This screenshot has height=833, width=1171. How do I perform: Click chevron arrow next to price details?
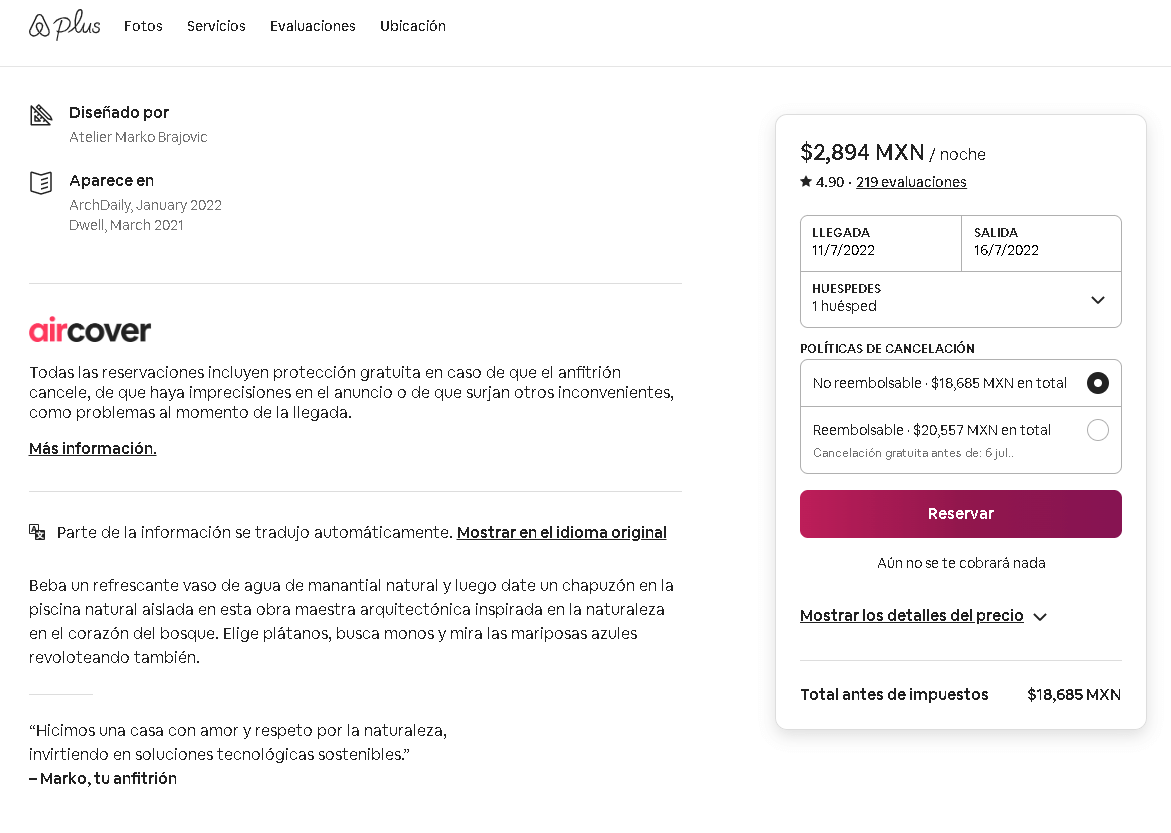(1040, 617)
